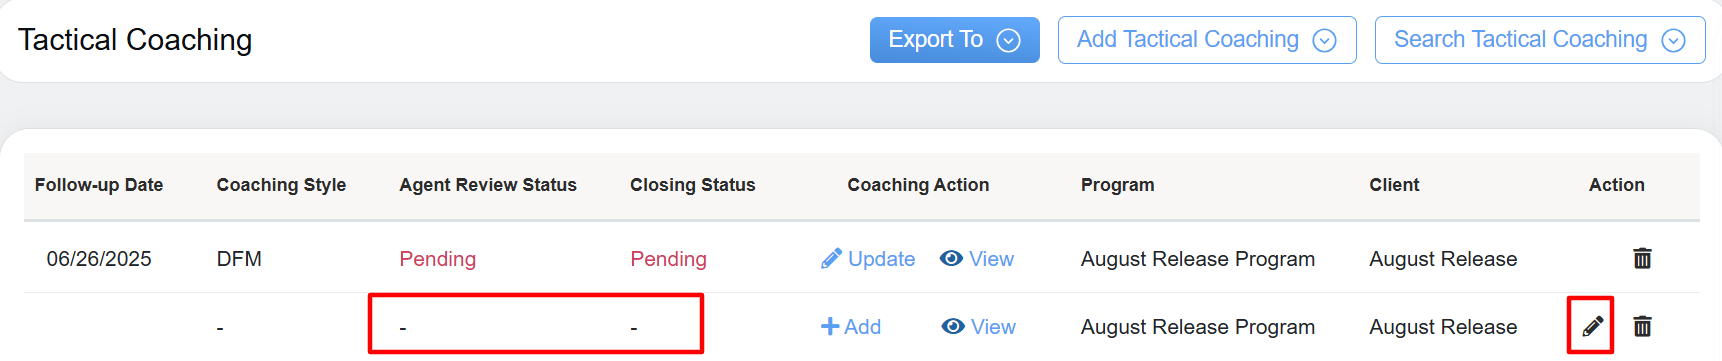The width and height of the screenshot is (1722, 361).
Task: Click the eye icon beside first row View
Action: (x=951, y=258)
